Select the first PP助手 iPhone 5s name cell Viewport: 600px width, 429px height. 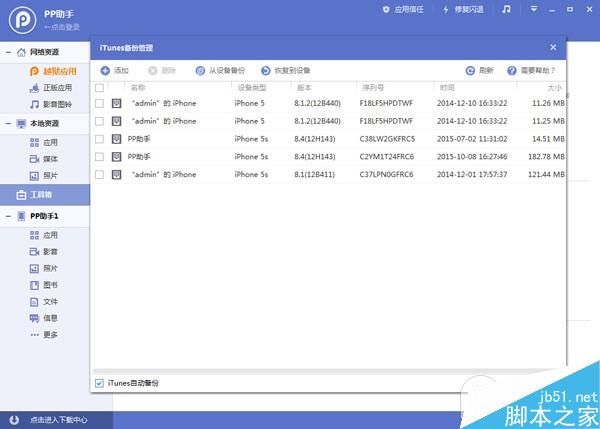(139, 139)
